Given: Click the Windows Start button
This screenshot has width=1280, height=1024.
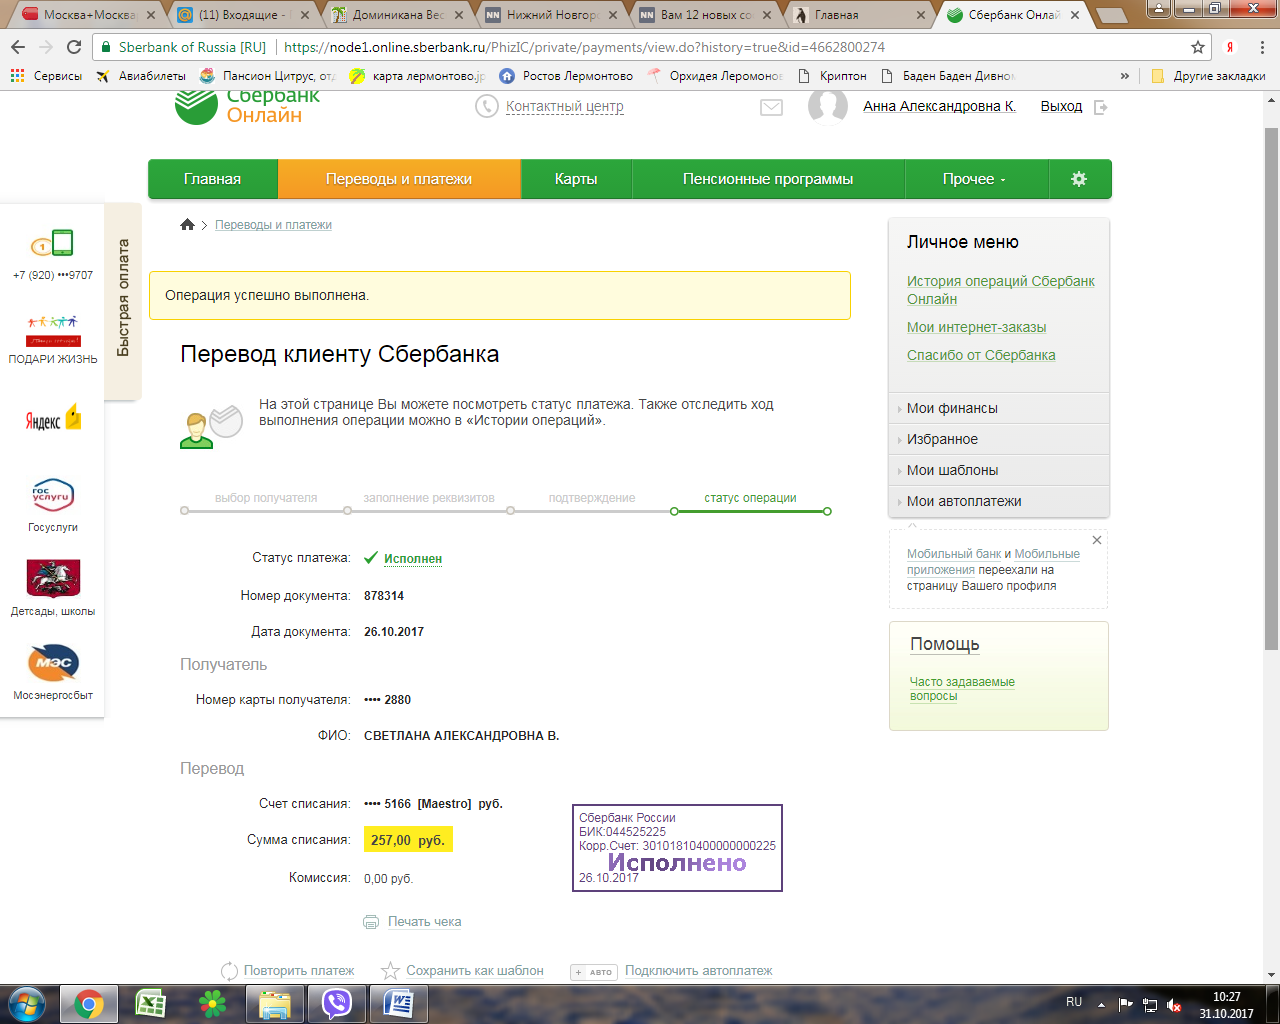Looking at the screenshot, I should click(27, 1003).
